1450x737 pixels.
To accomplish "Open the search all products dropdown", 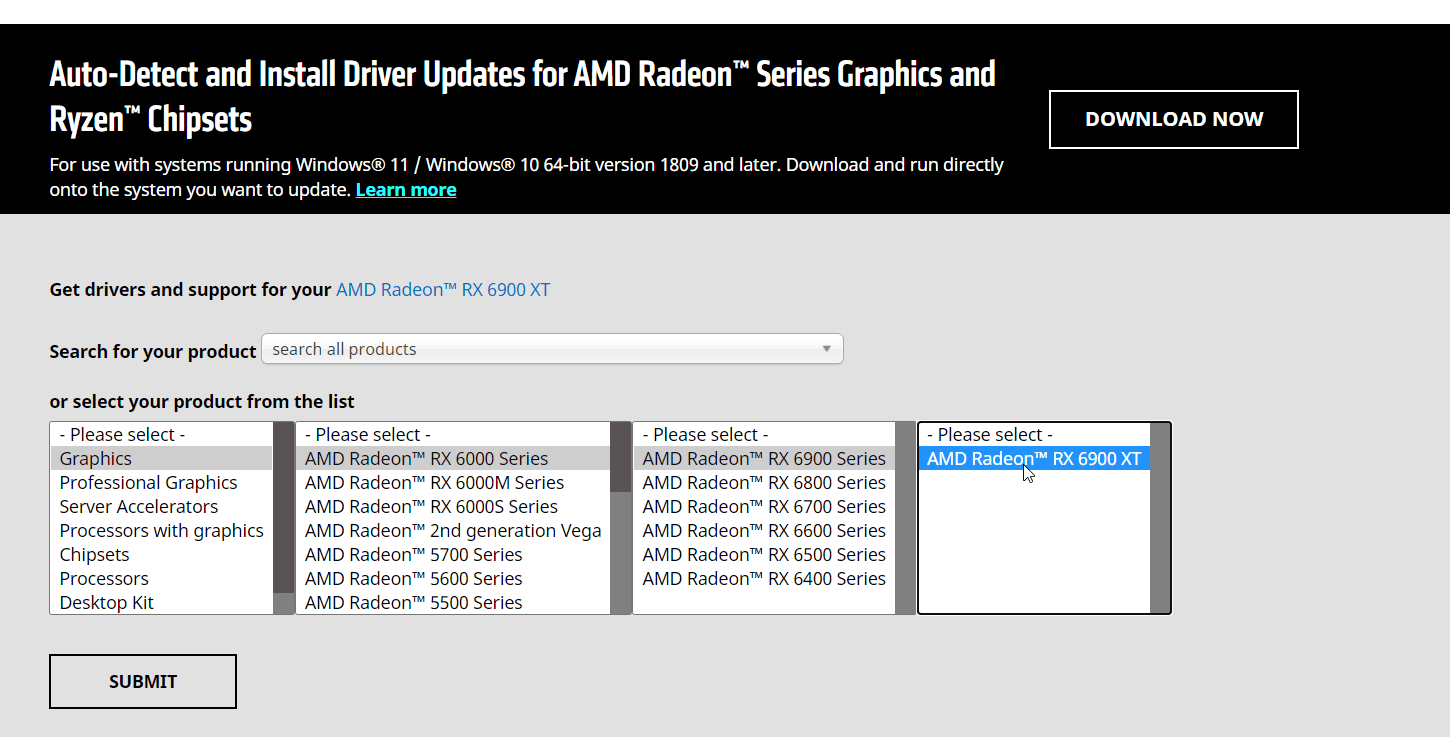I will pyautogui.click(x=551, y=348).
